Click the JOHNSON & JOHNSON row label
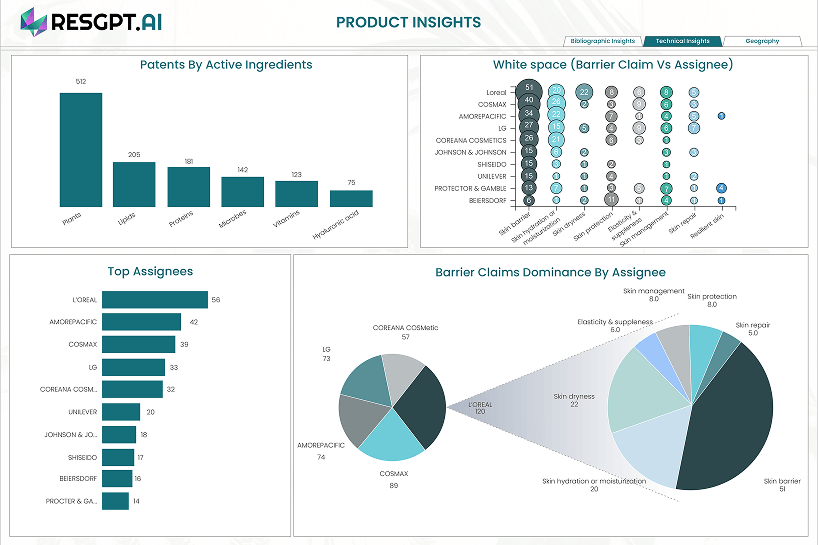Image resolution: width=818 pixels, height=545 pixels. point(471,152)
